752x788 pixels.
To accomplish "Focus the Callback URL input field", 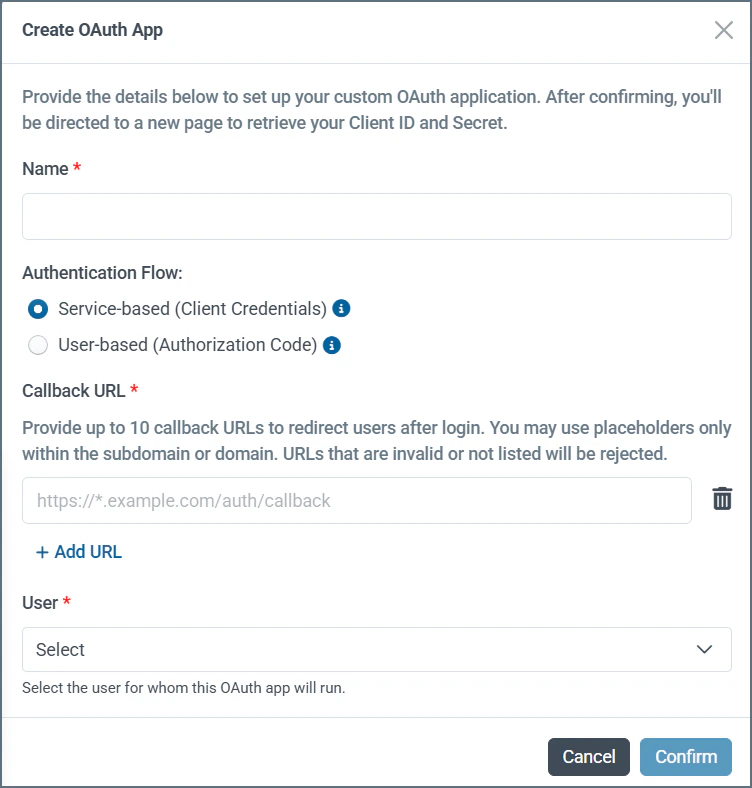I will tap(356, 500).
